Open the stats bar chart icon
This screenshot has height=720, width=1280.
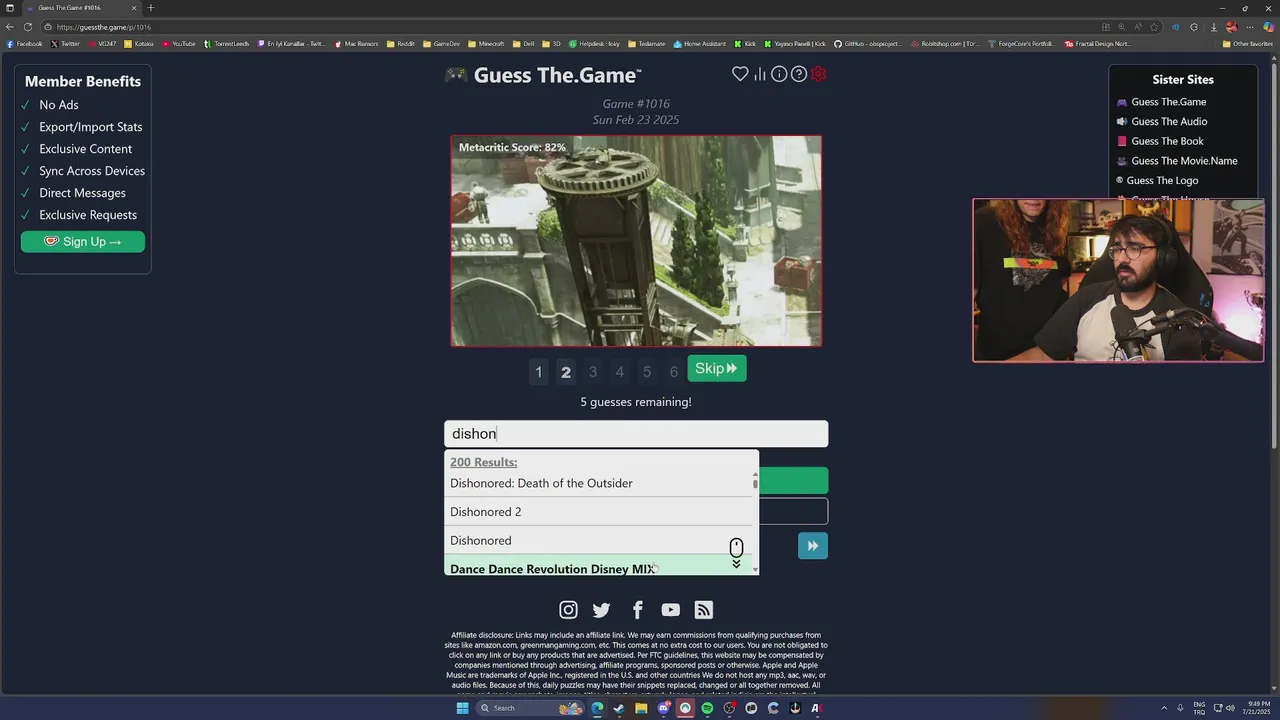click(760, 74)
